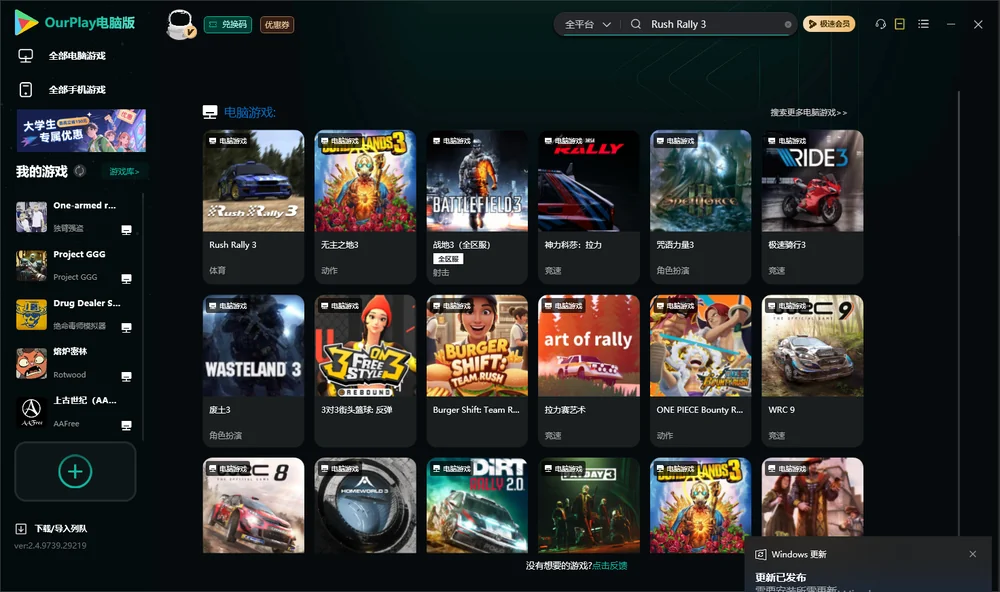Click the OurPlay logo icon

tap(26, 23)
